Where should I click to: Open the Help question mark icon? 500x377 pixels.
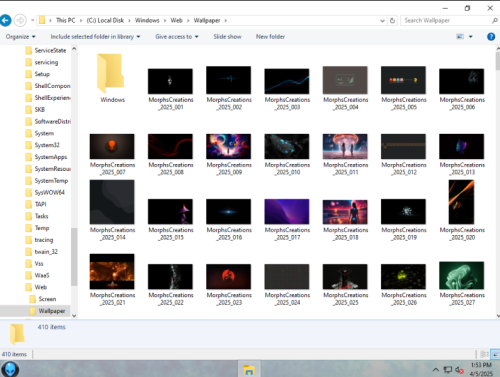[x=491, y=37]
